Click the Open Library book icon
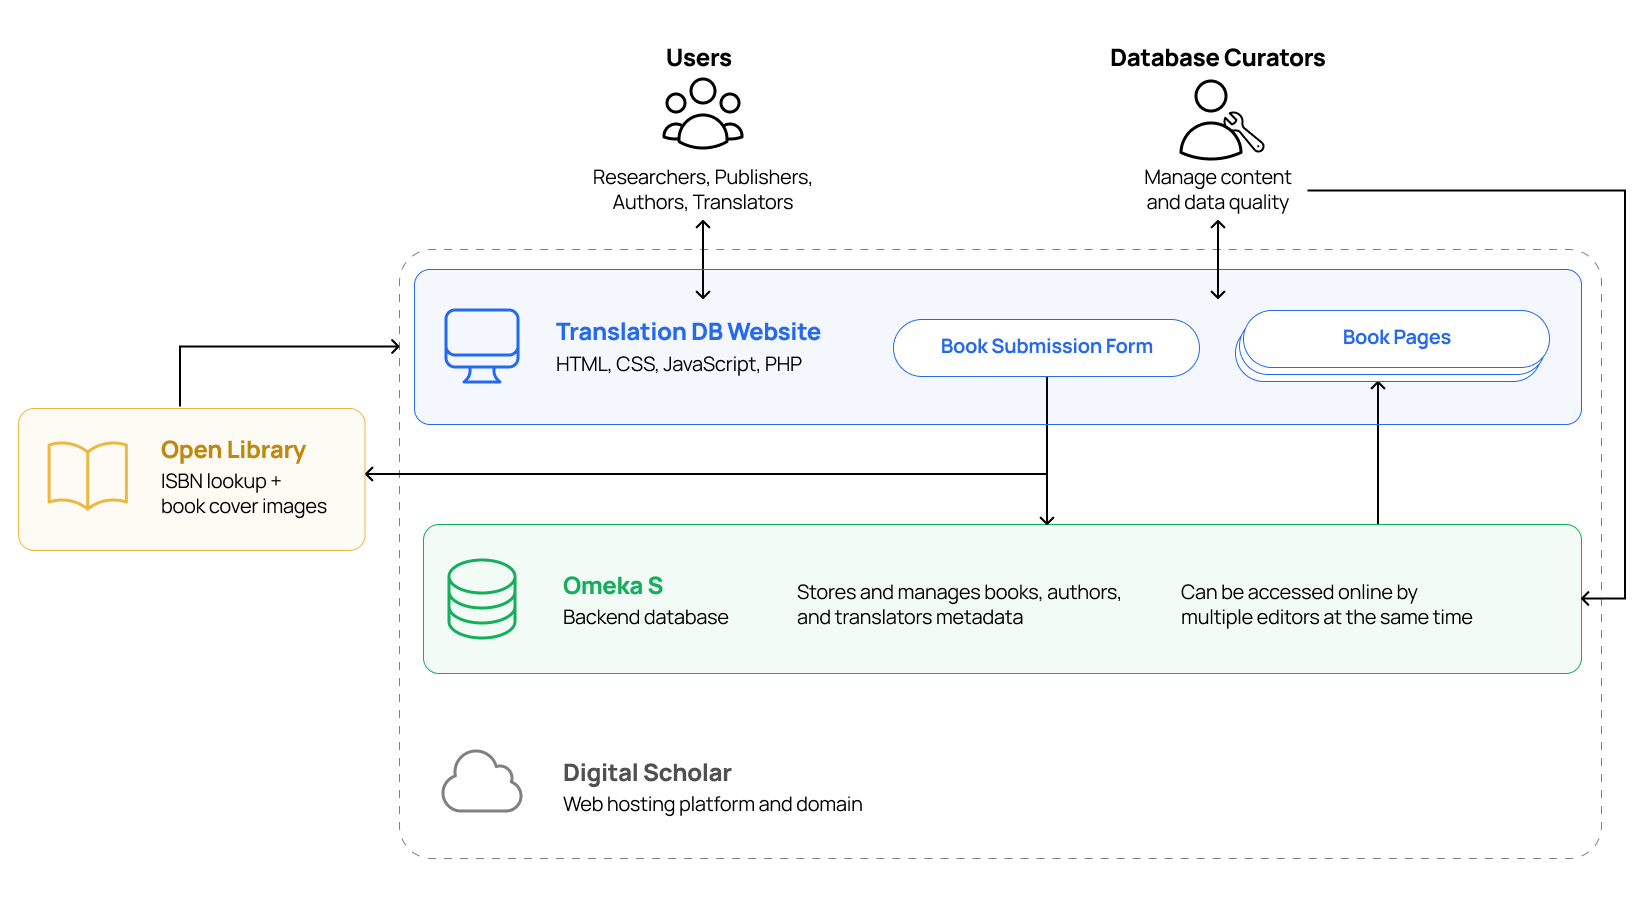The width and height of the screenshot is (1645, 904). [88, 476]
